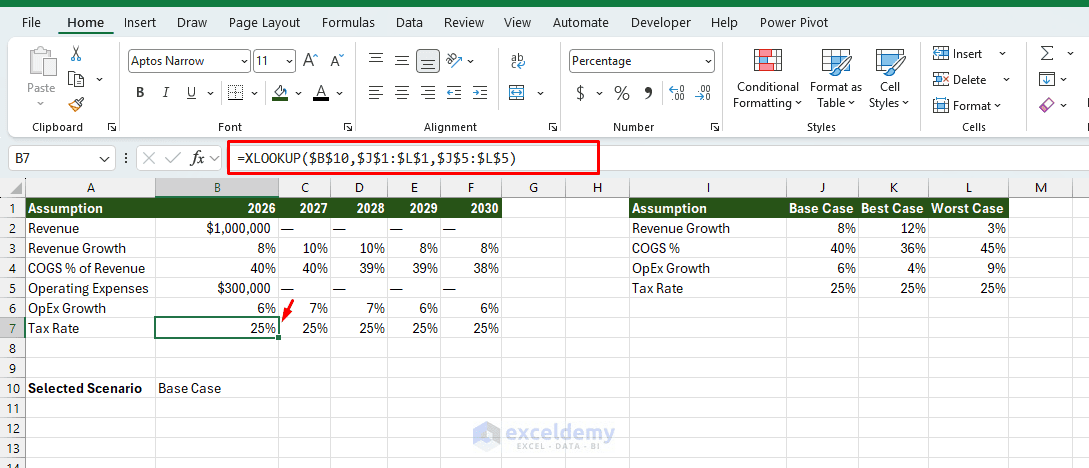This screenshot has width=1089, height=468.
Task: Click Merge and Center icon
Action: click(516, 92)
